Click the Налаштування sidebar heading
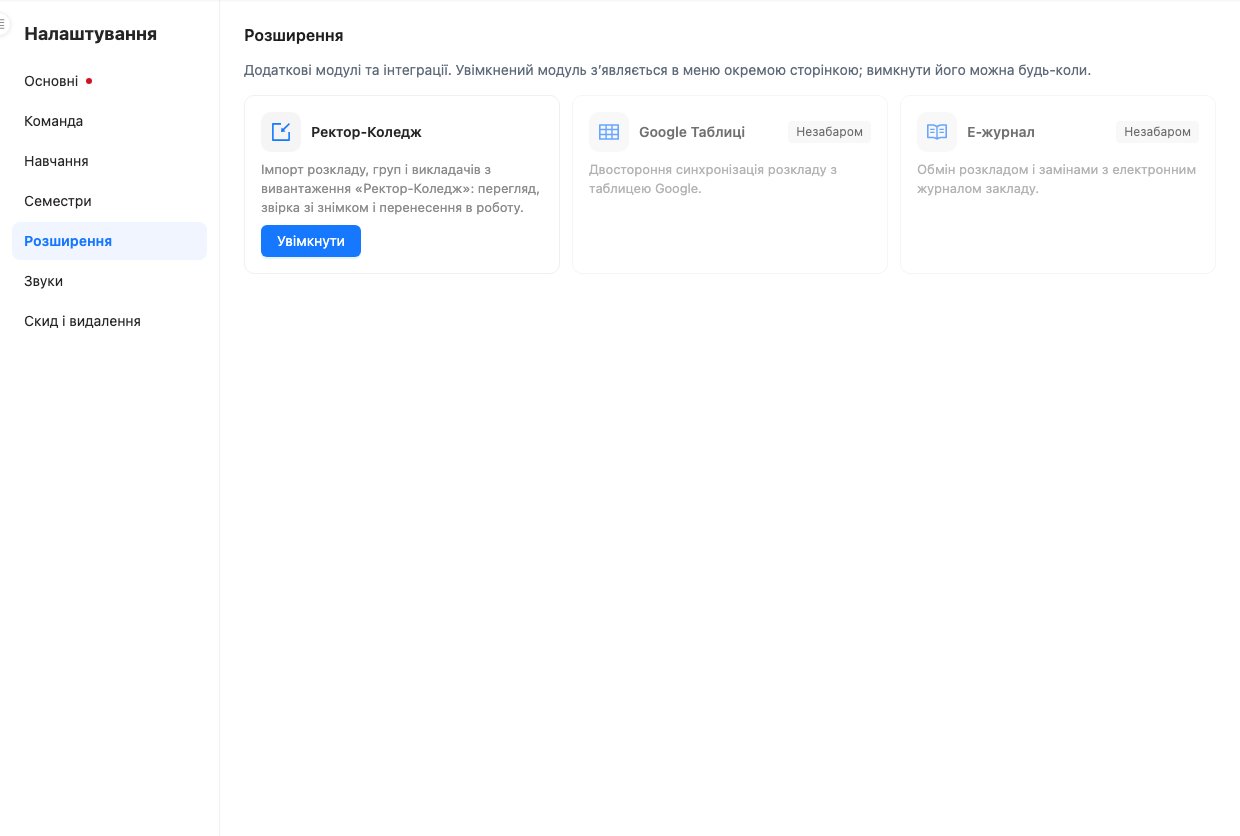This screenshot has height=836, width=1240. [x=90, y=34]
